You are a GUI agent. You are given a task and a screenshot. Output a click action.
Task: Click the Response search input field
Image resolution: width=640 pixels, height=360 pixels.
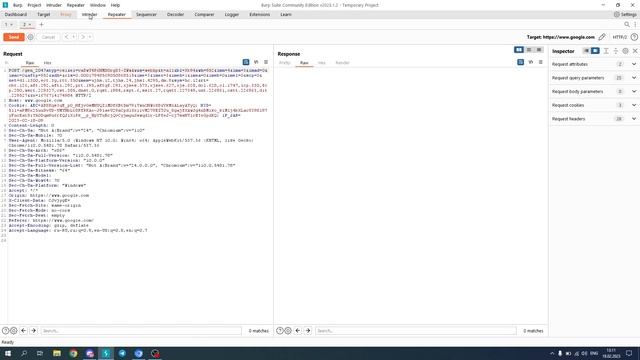click(x=416, y=331)
